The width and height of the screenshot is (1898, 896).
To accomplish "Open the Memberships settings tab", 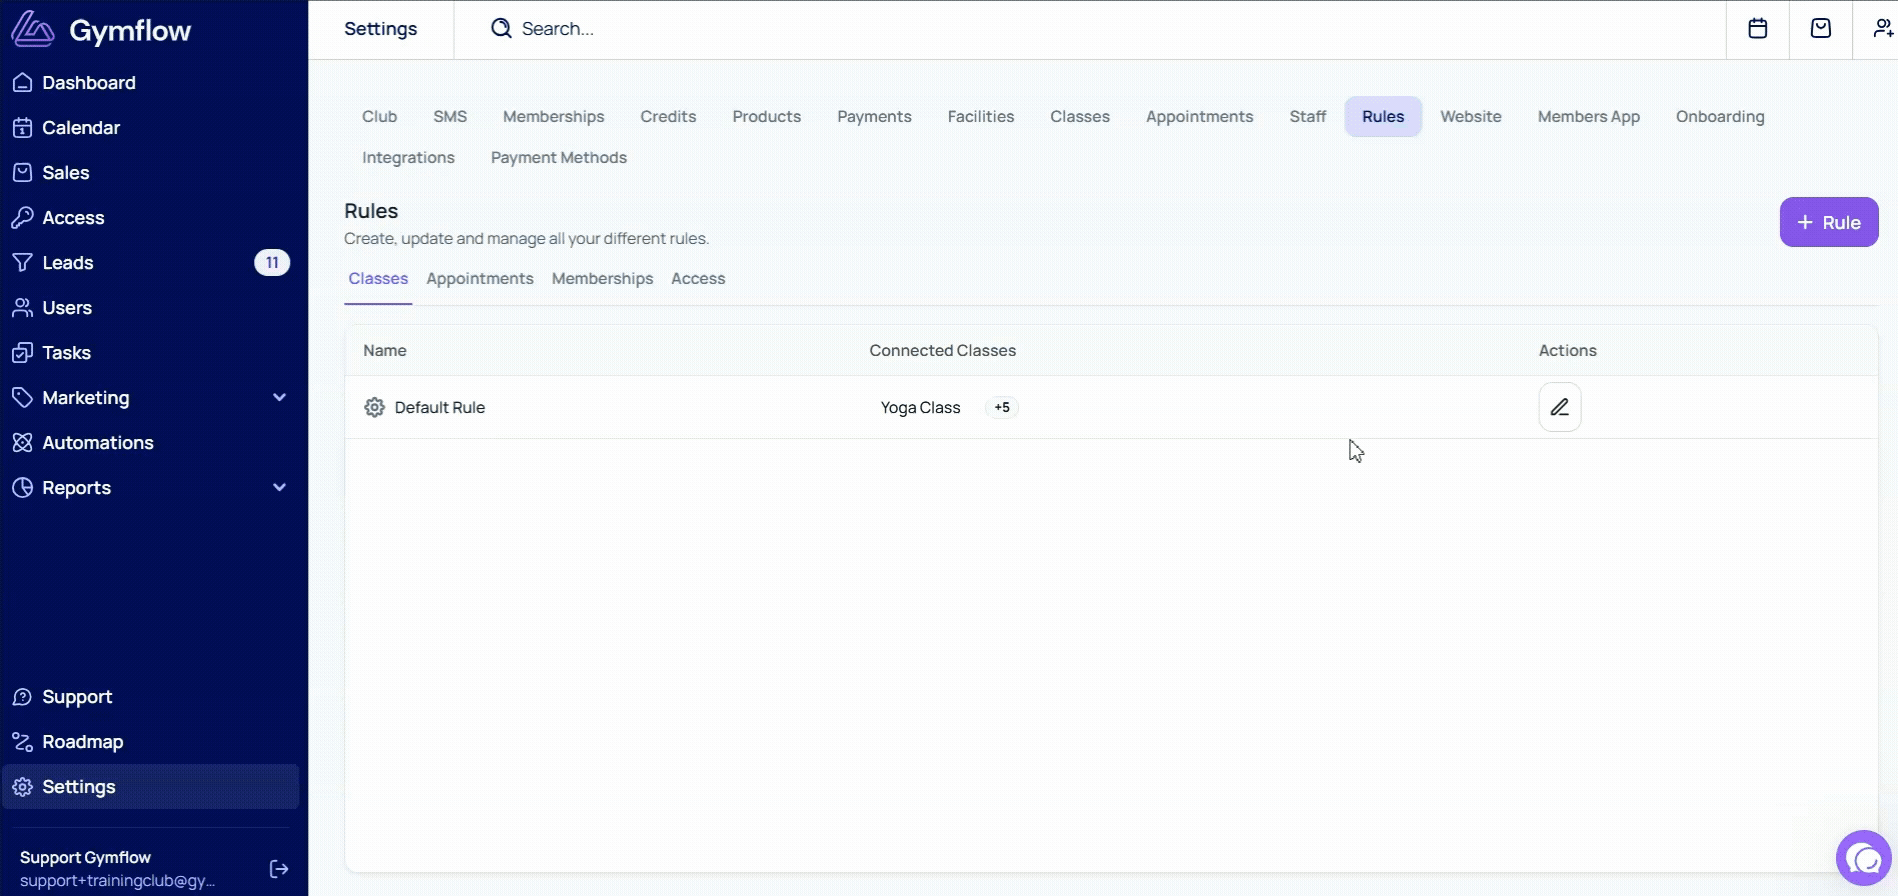I will click(554, 117).
